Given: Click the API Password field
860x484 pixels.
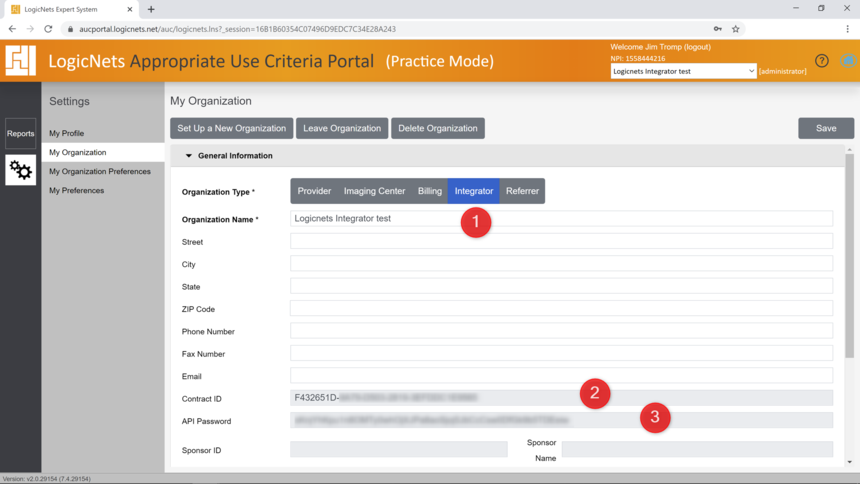Looking at the screenshot, I should pos(562,420).
